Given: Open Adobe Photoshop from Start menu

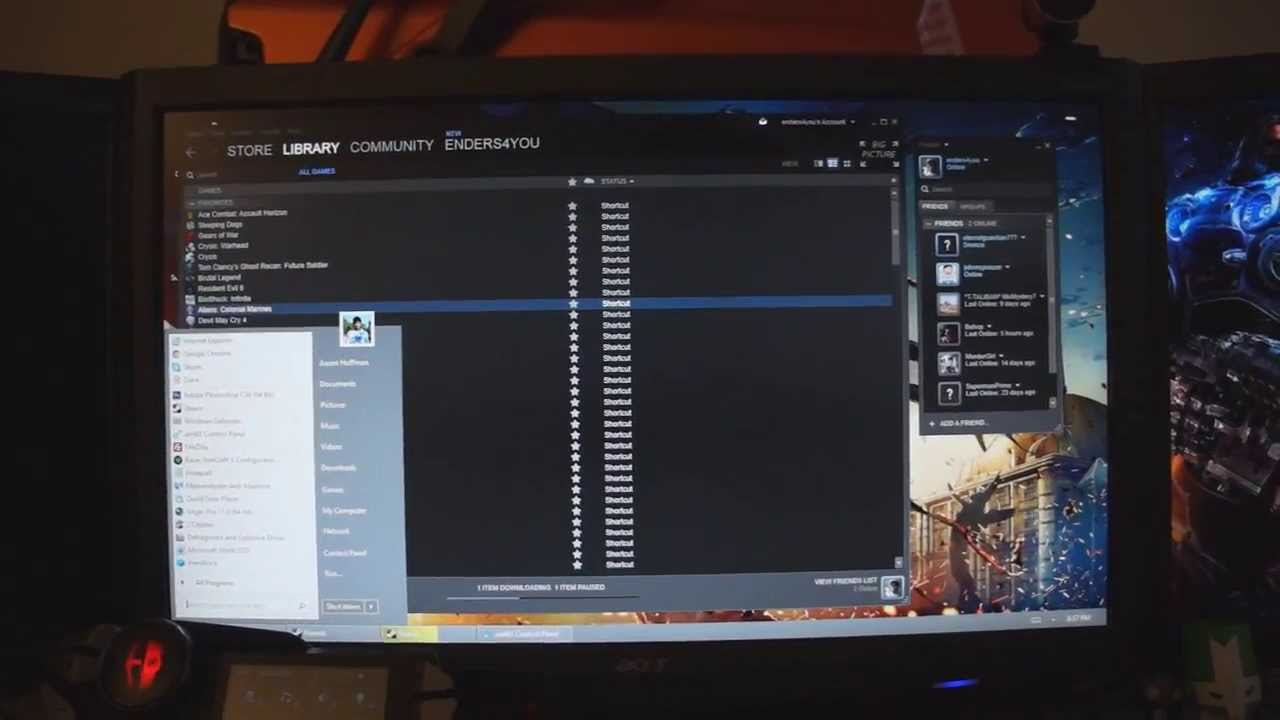Looking at the screenshot, I should [x=222, y=395].
